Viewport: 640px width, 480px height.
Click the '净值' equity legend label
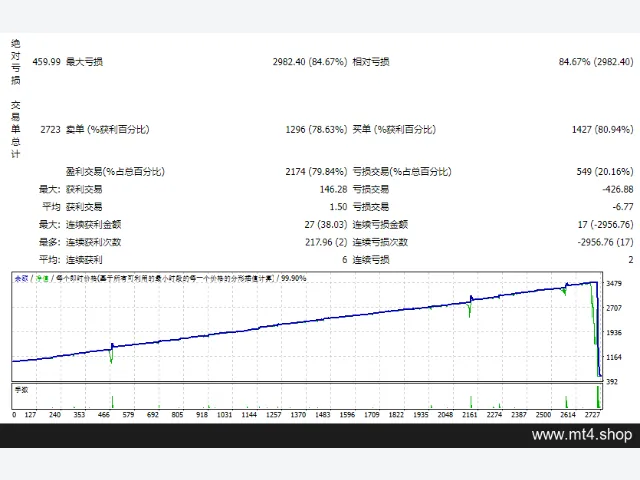click(x=42, y=278)
